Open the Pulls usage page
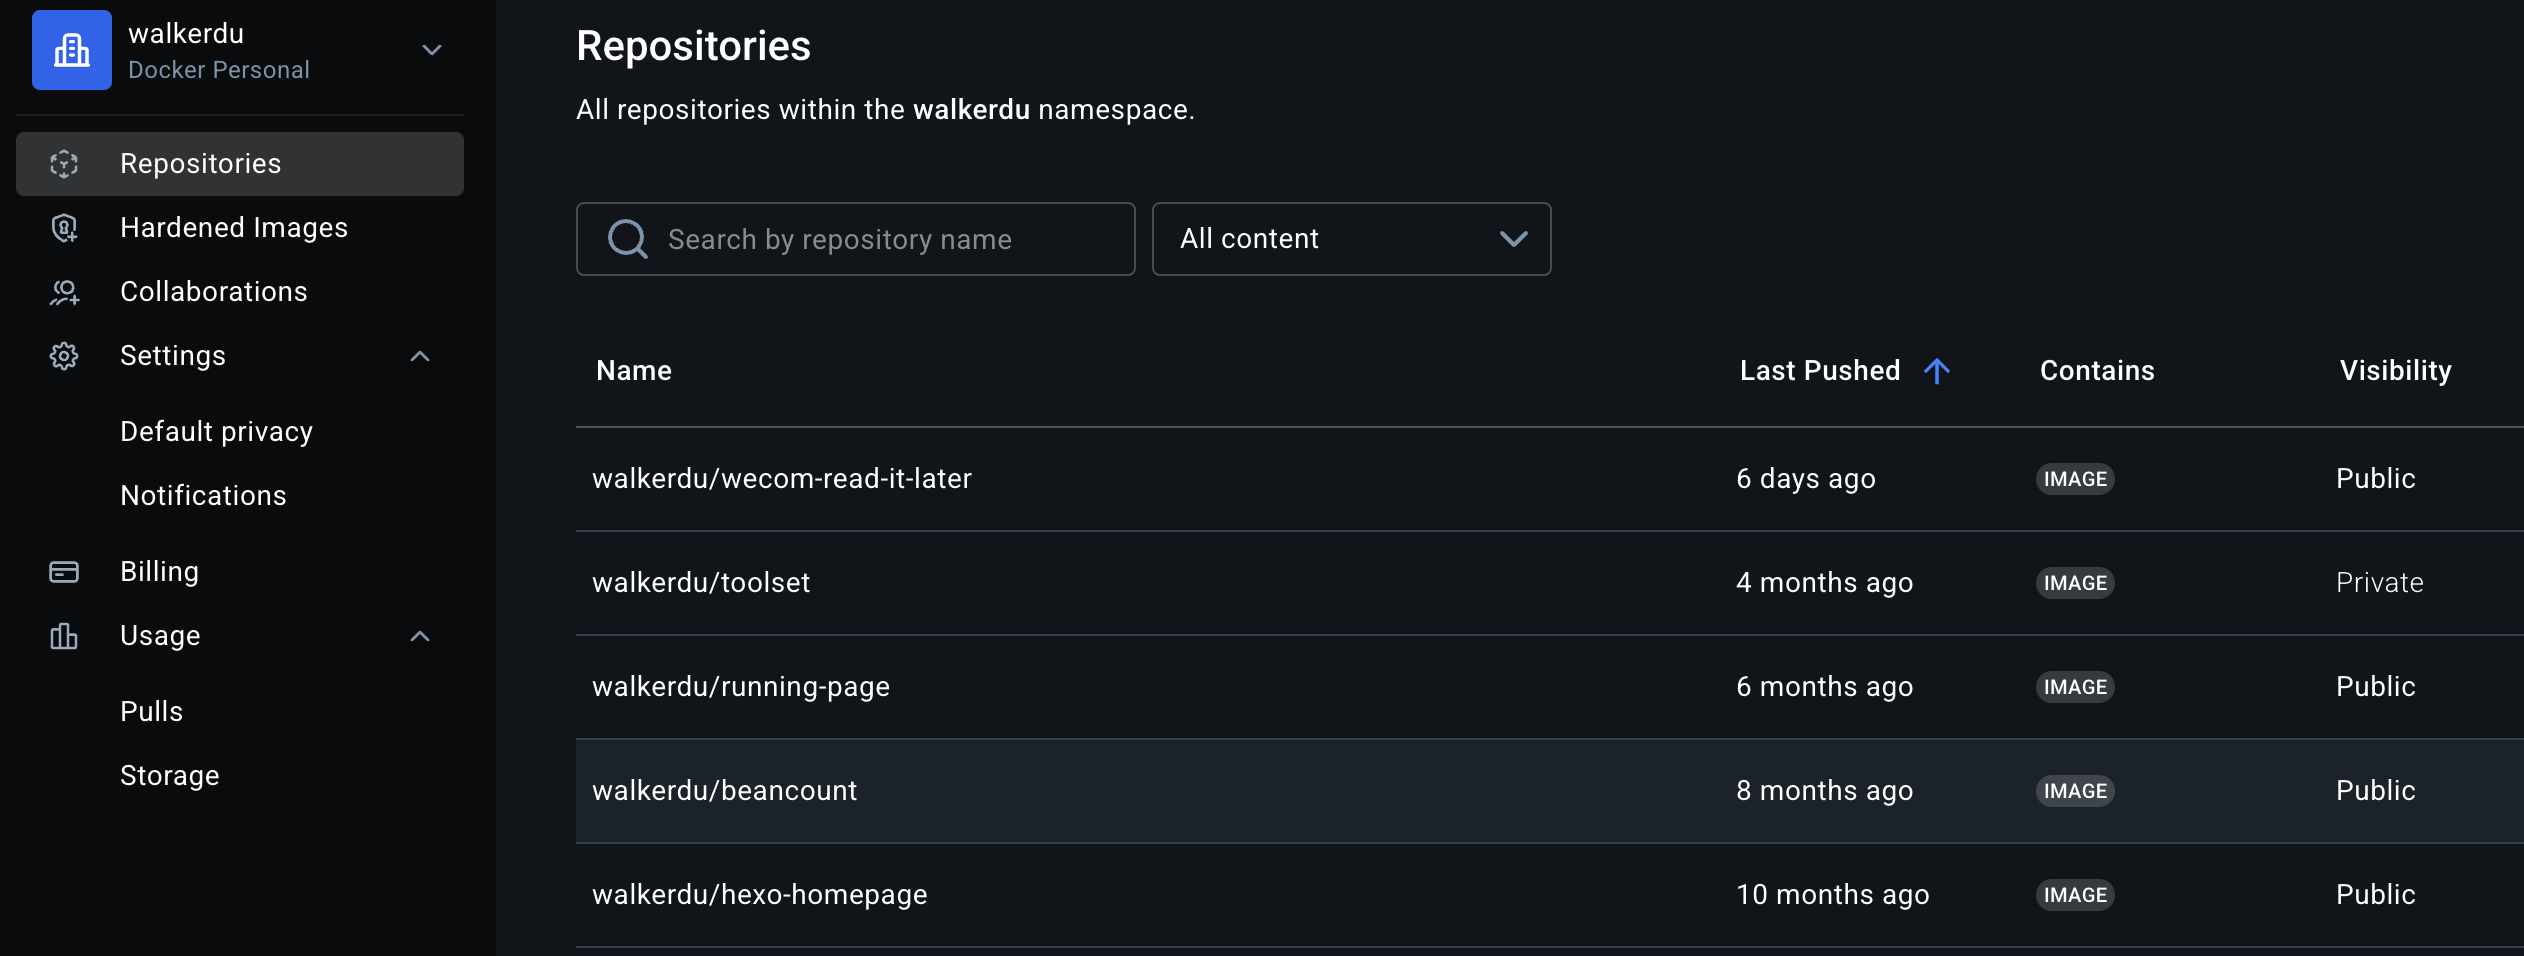This screenshot has height=956, width=2524. (151, 712)
